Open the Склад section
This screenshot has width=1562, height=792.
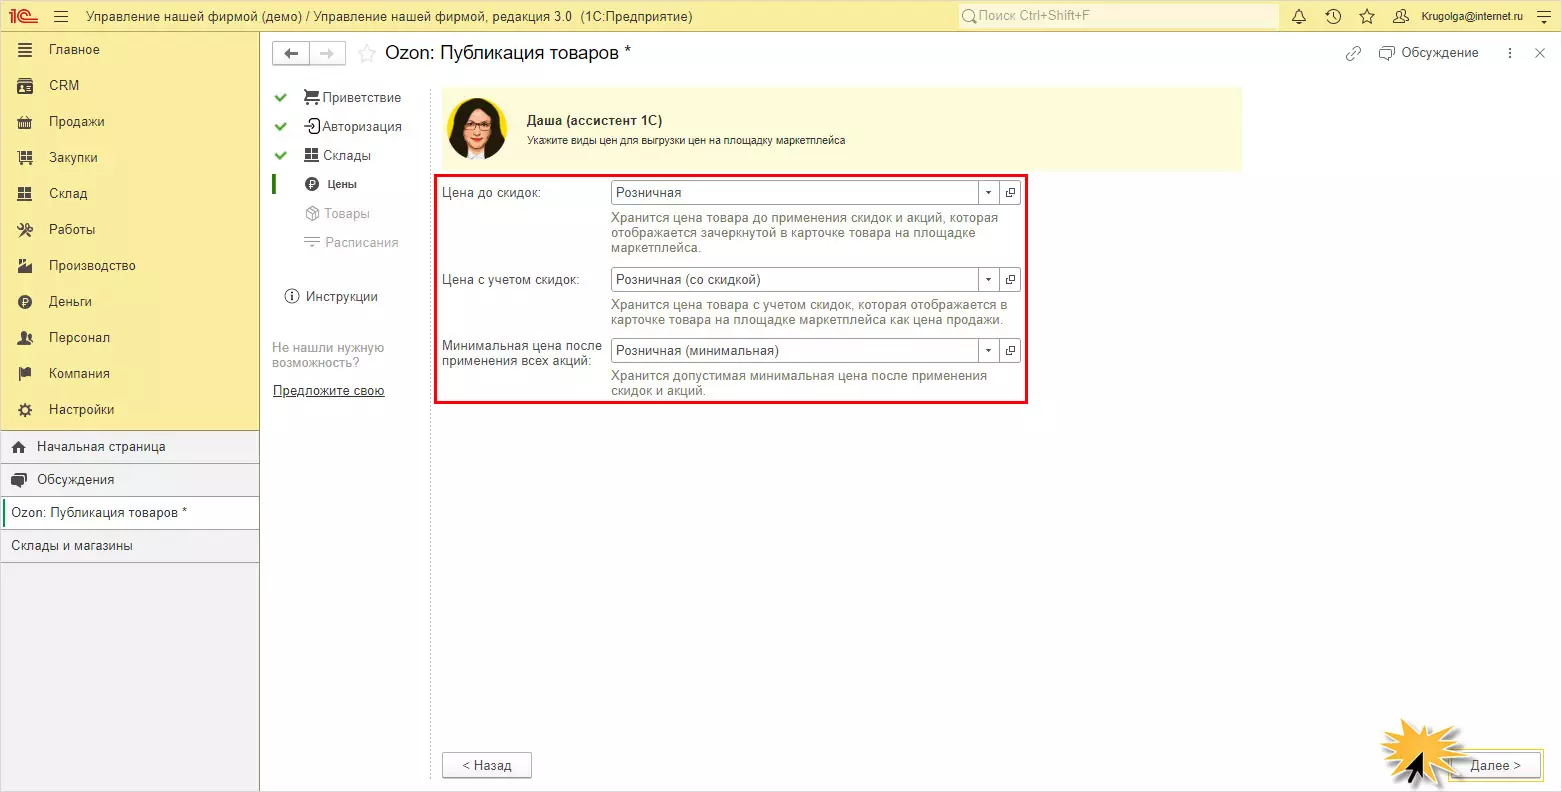(130, 193)
